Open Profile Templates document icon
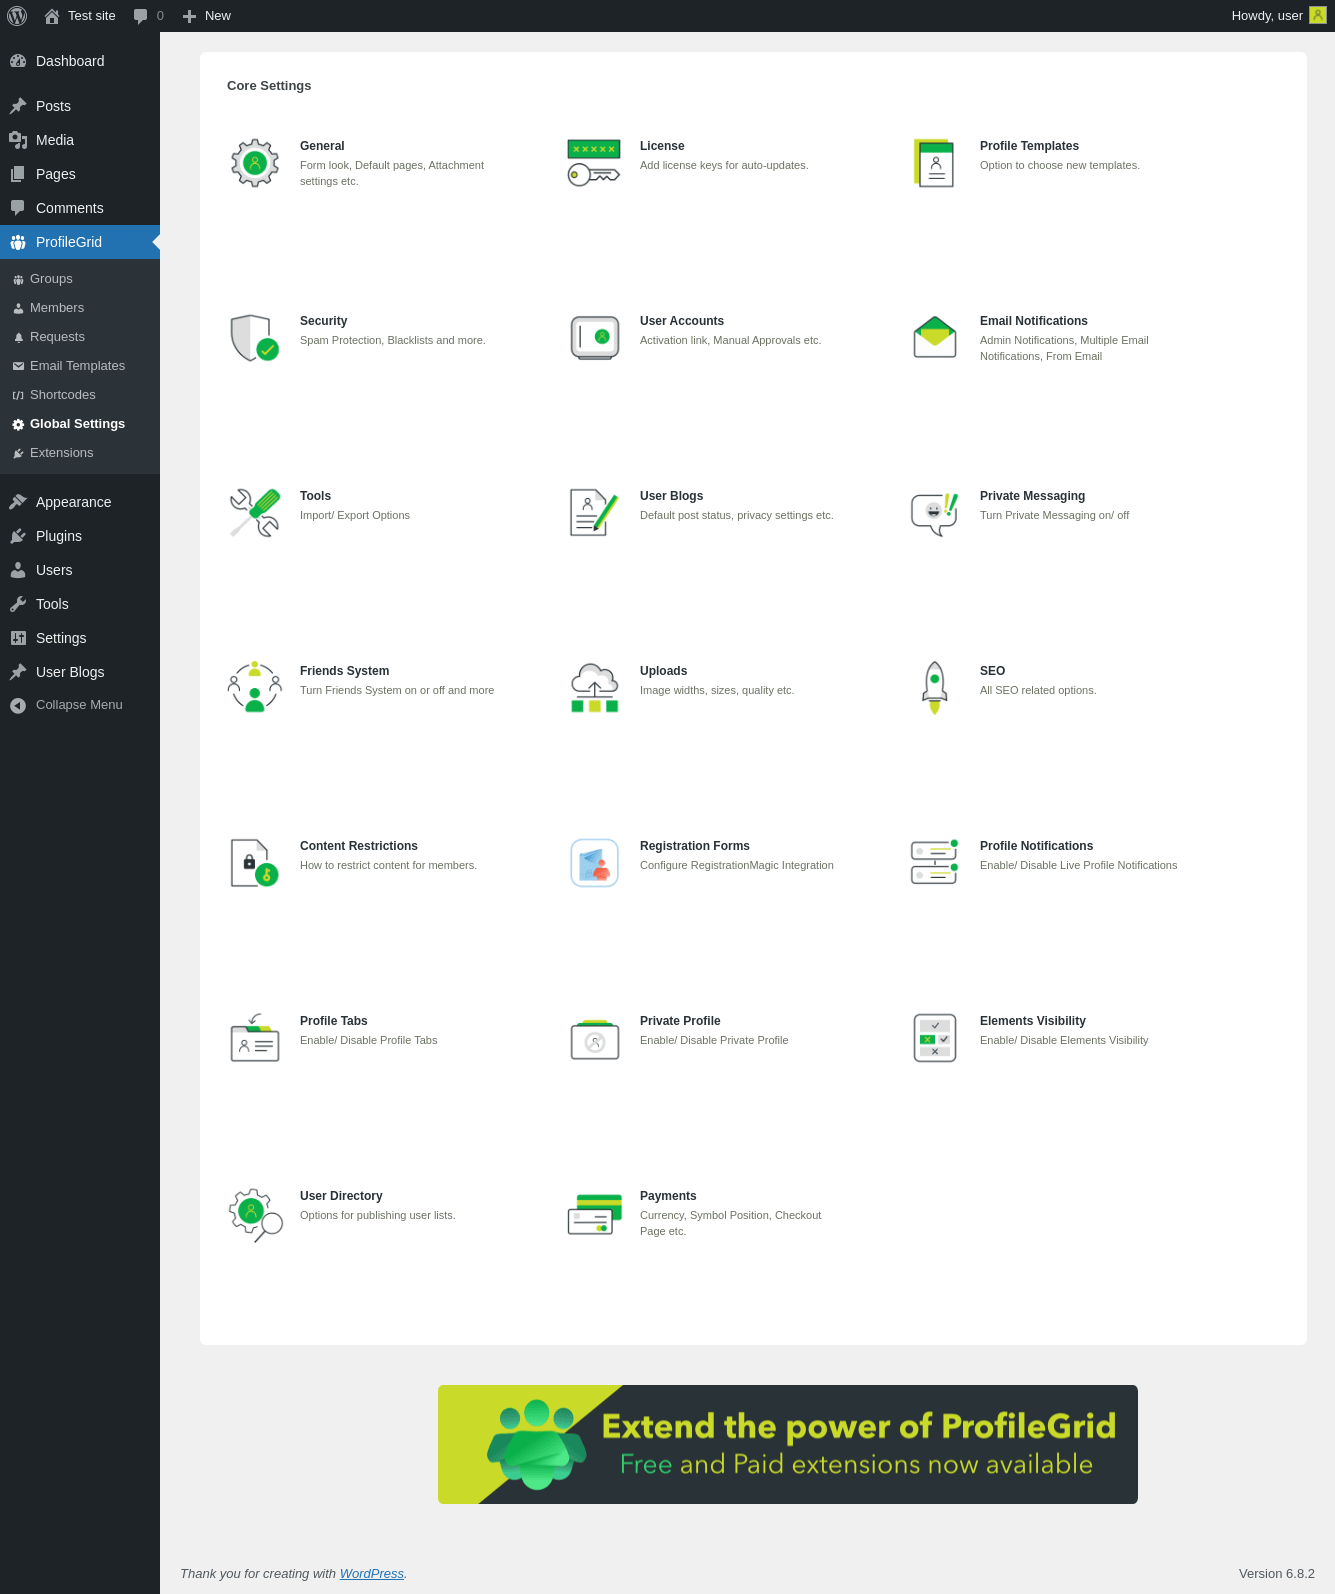Screen dimensions: 1335x1594 [x=934, y=163]
